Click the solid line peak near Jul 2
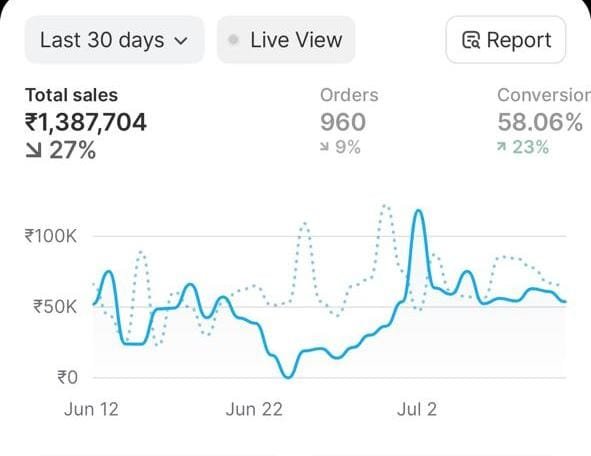591x456 pixels. tap(418, 211)
